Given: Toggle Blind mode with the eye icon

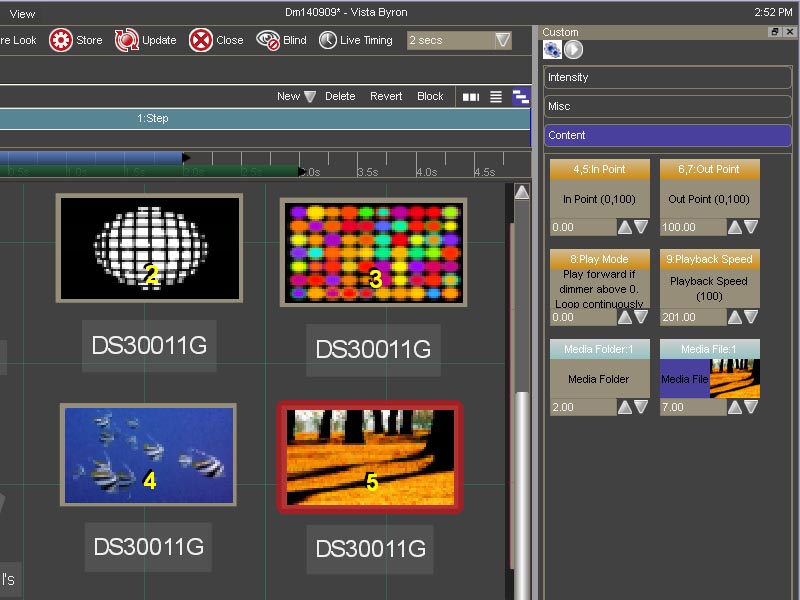Looking at the screenshot, I should click(x=268, y=40).
